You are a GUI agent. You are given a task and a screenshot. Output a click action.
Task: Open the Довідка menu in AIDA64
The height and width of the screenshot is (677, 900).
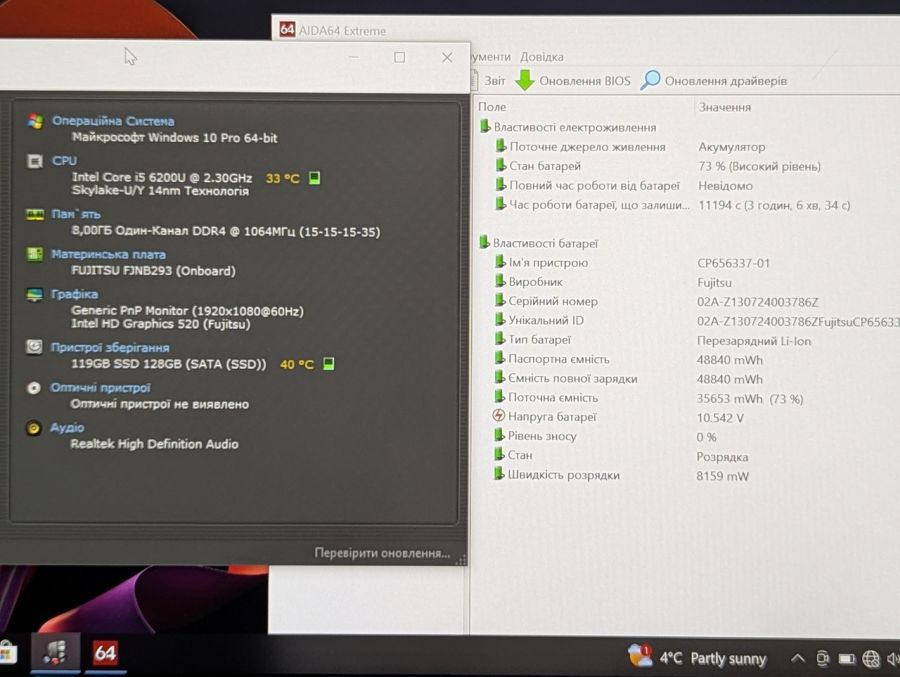pos(541,57)
